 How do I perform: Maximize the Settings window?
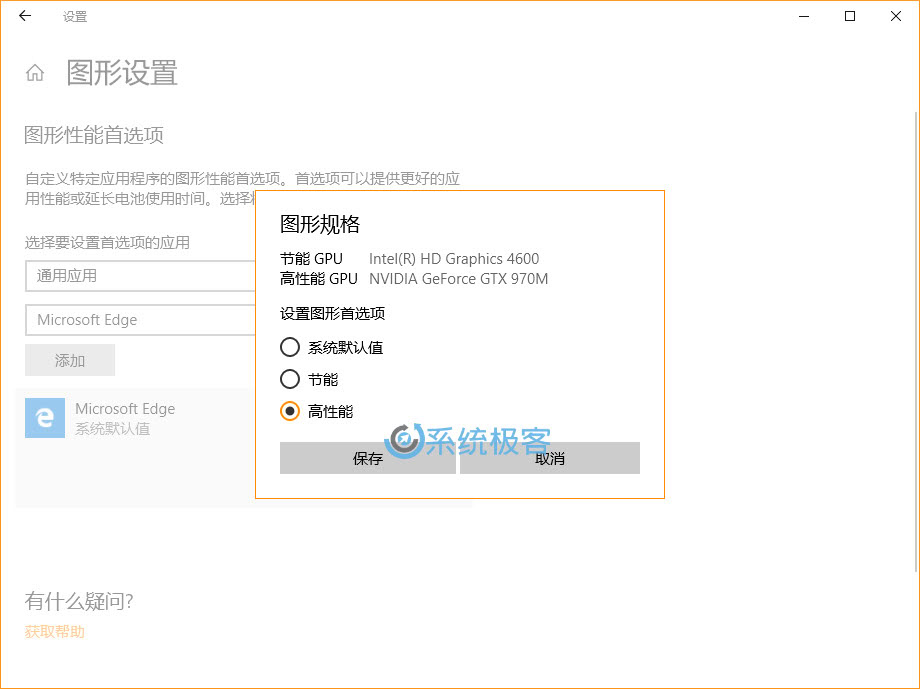tap(850, 16)
